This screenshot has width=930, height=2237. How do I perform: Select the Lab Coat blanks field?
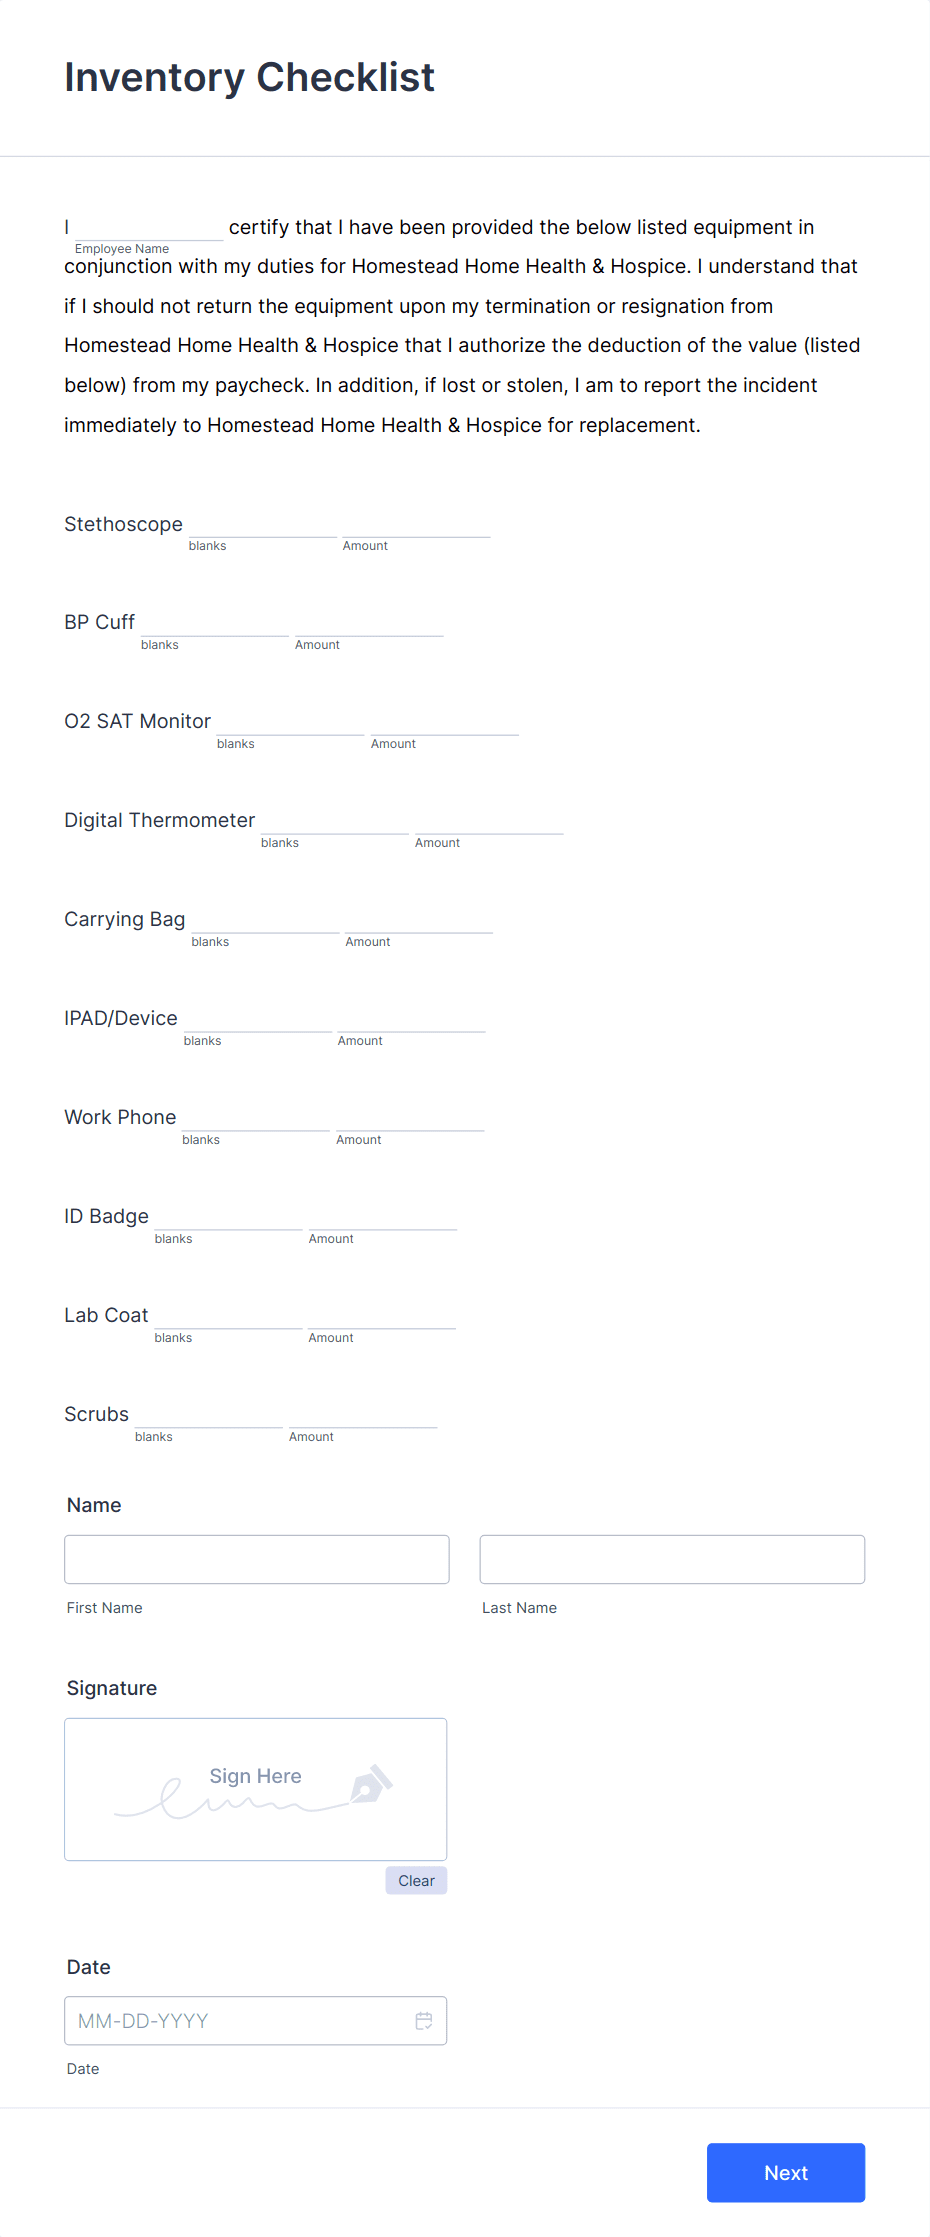tap(227, 1323)
